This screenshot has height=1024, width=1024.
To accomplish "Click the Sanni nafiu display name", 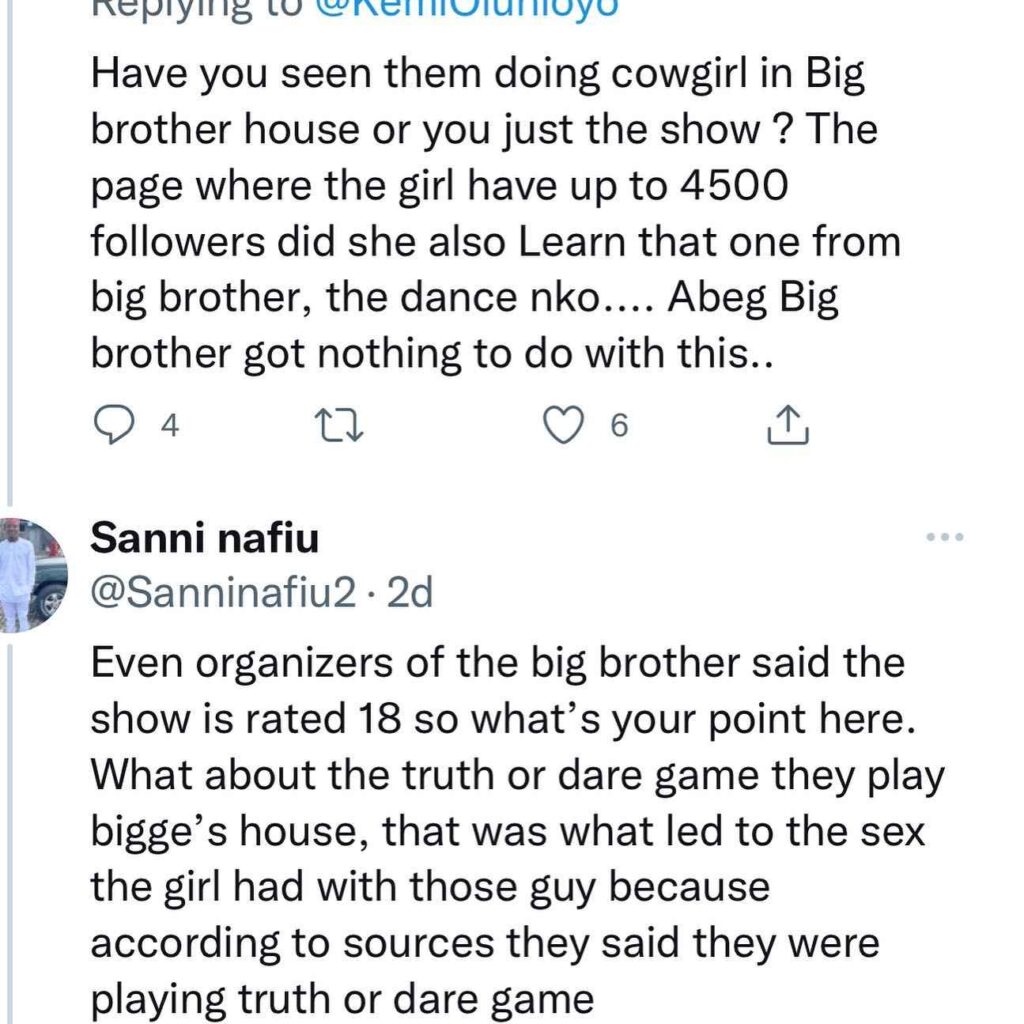I will (204, 540).
